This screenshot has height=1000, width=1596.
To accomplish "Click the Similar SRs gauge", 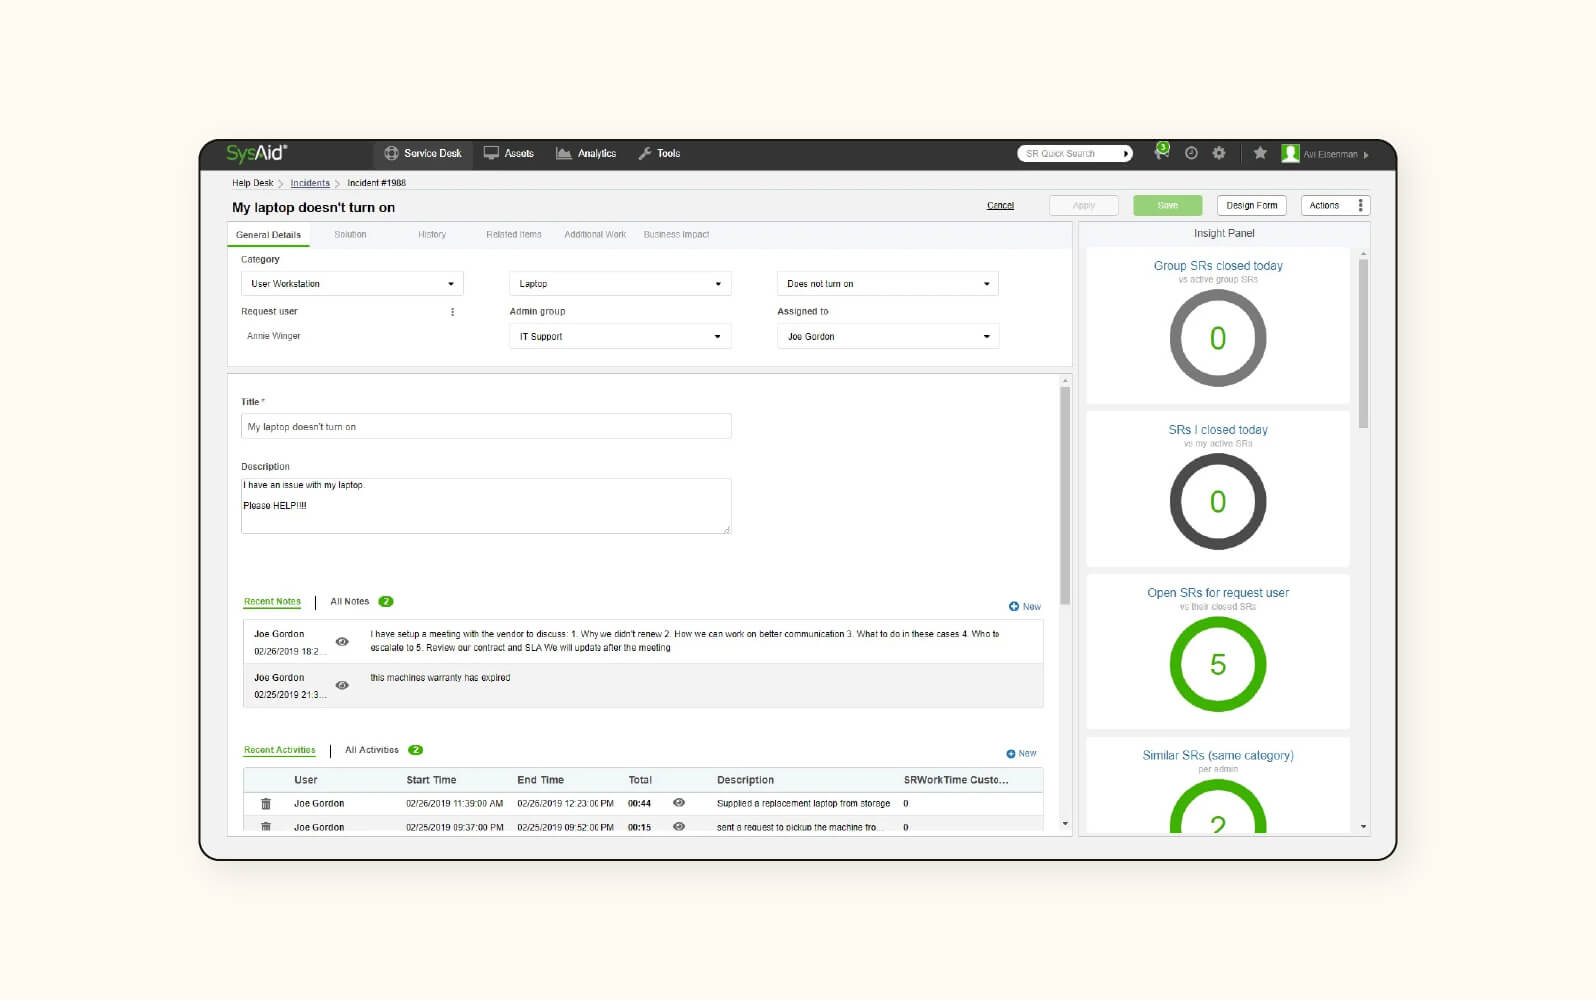I will [1218, 806].
